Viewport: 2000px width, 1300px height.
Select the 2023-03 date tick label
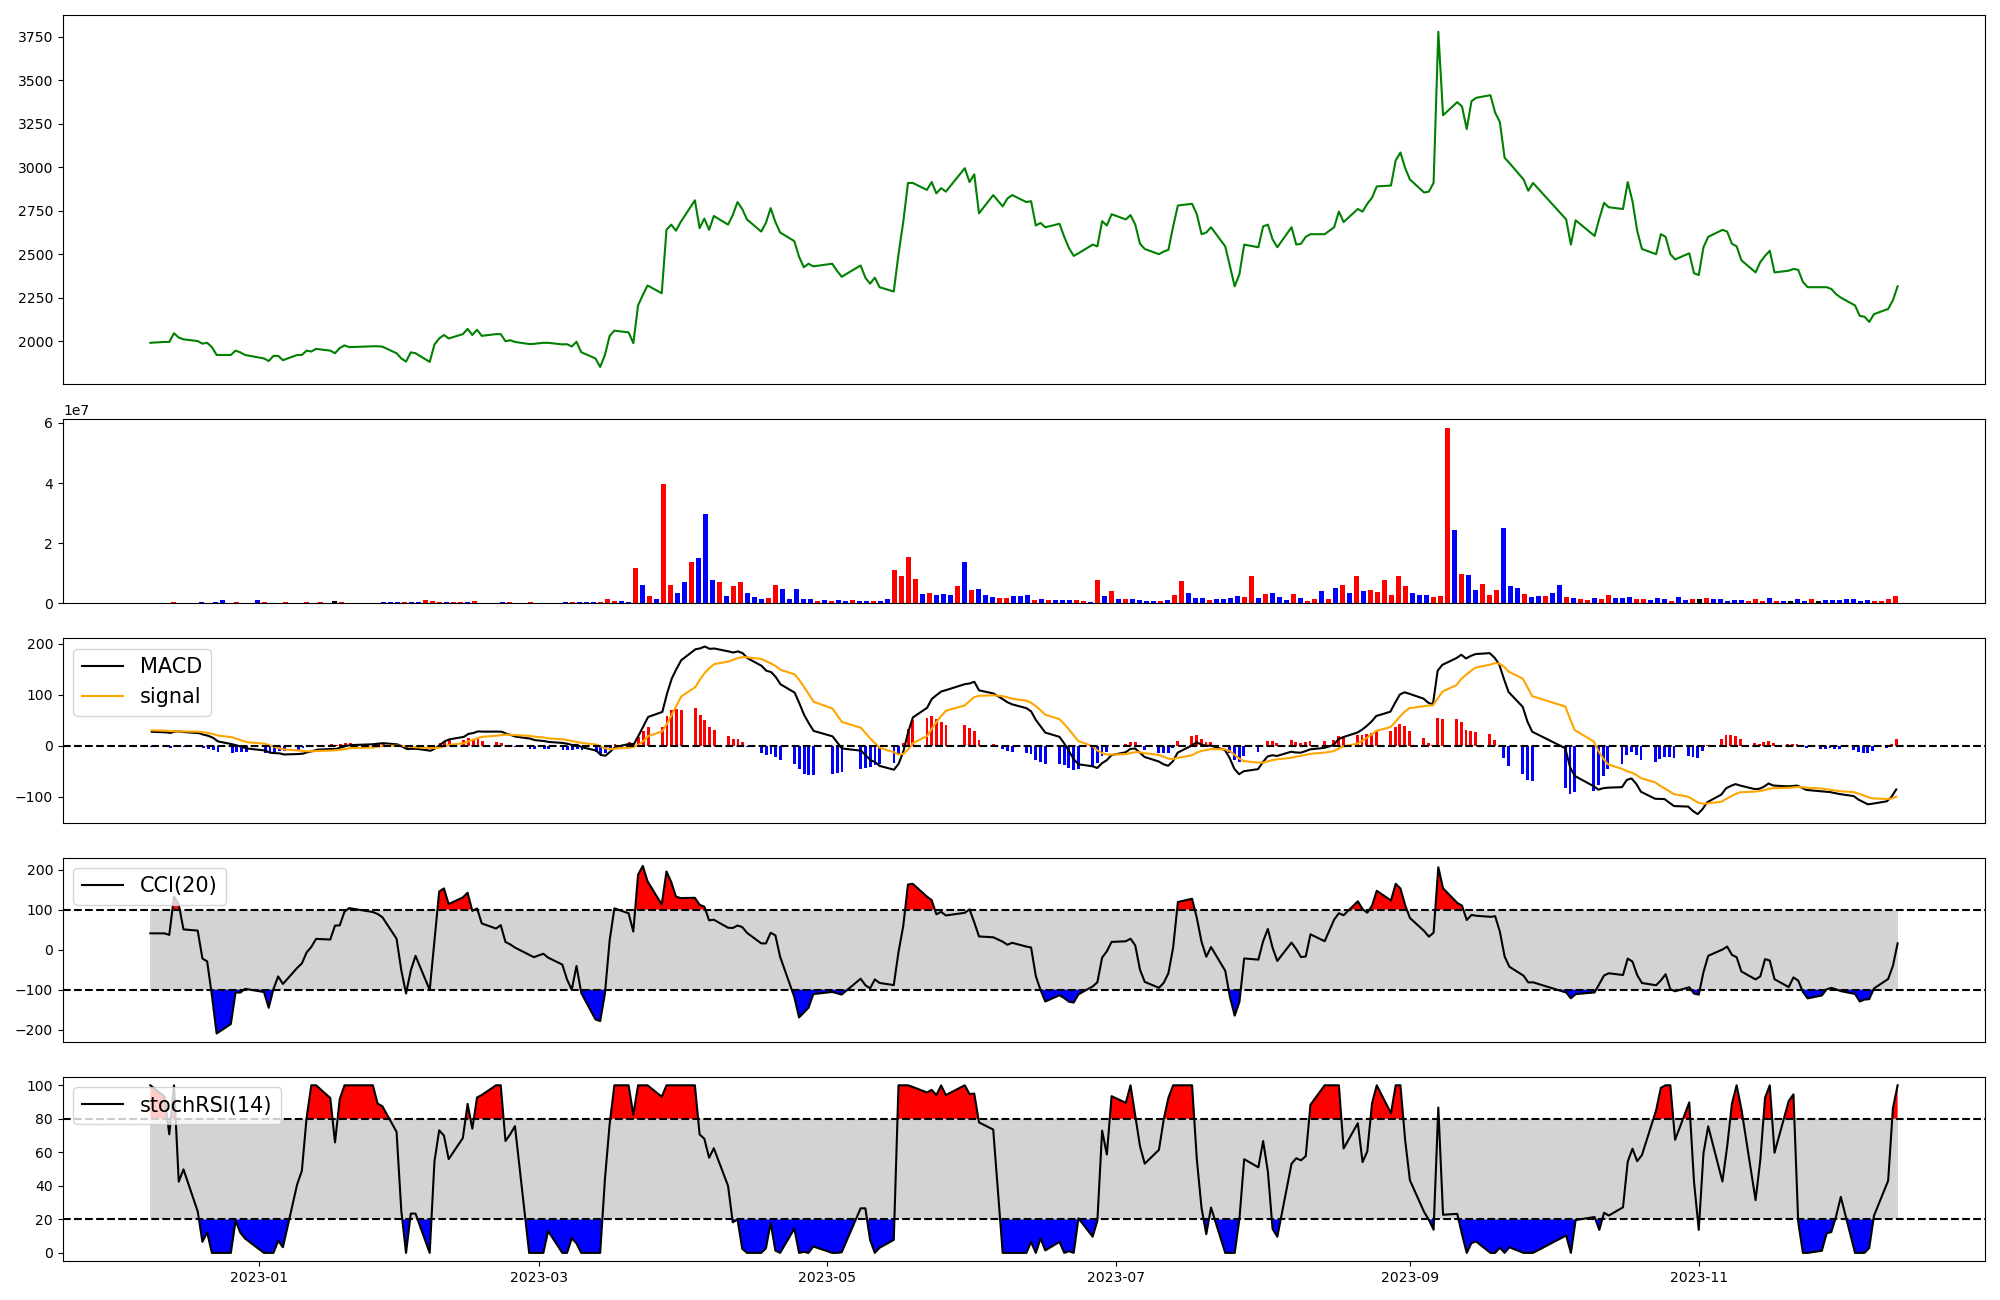coord(539,1277)
